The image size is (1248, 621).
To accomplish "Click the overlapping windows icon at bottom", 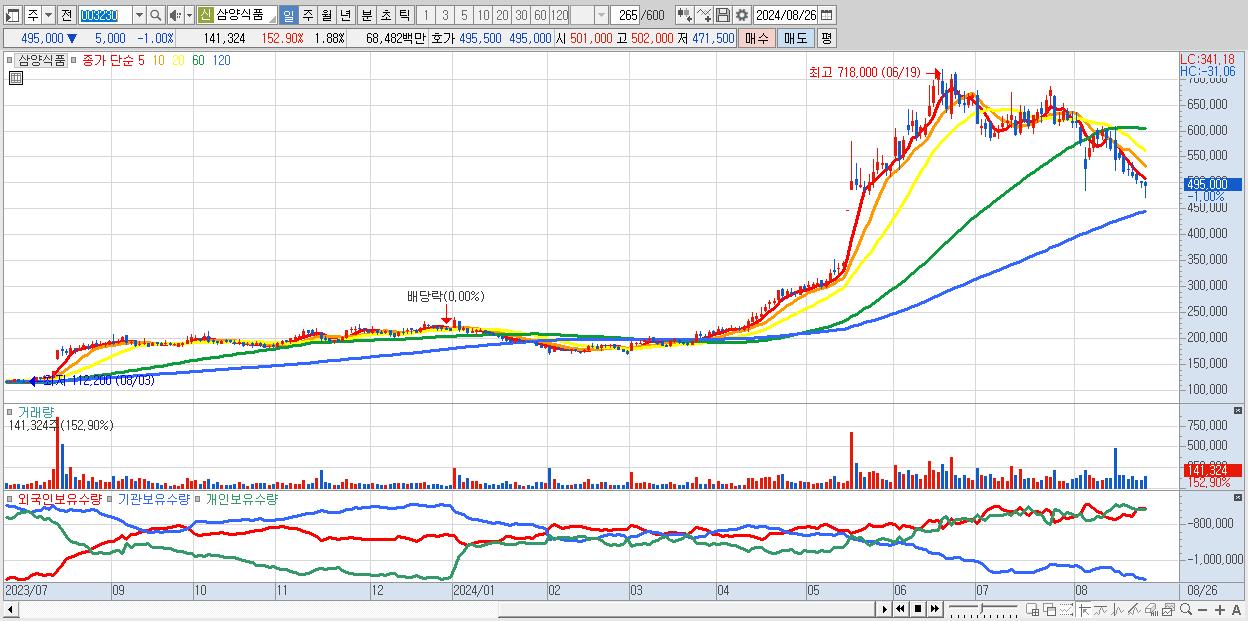I will coord(1050,609).
